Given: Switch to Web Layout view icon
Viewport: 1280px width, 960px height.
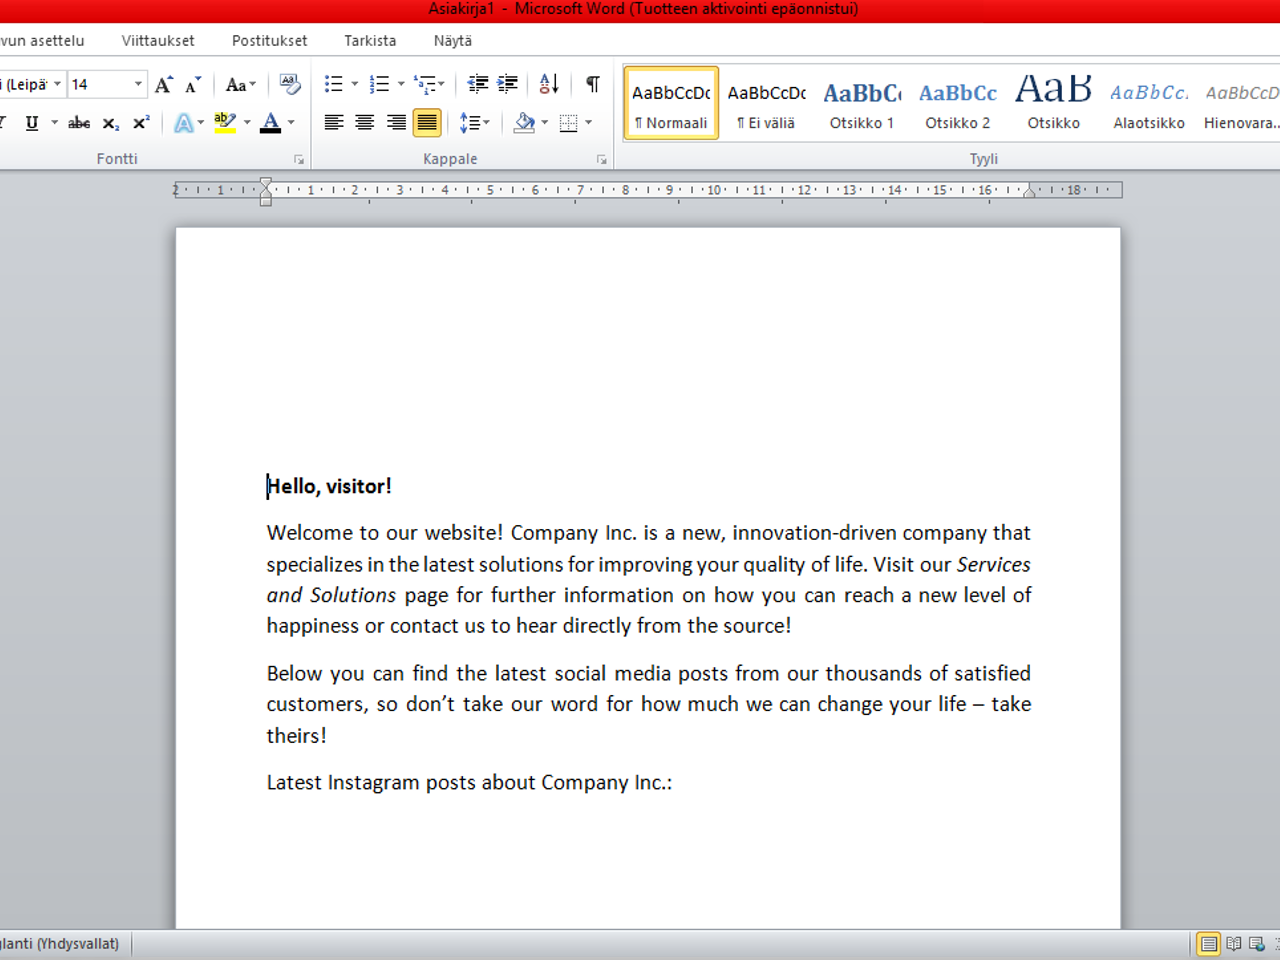Looking at the screenshot, I should pyautogui.click(x=1257, y=944).
